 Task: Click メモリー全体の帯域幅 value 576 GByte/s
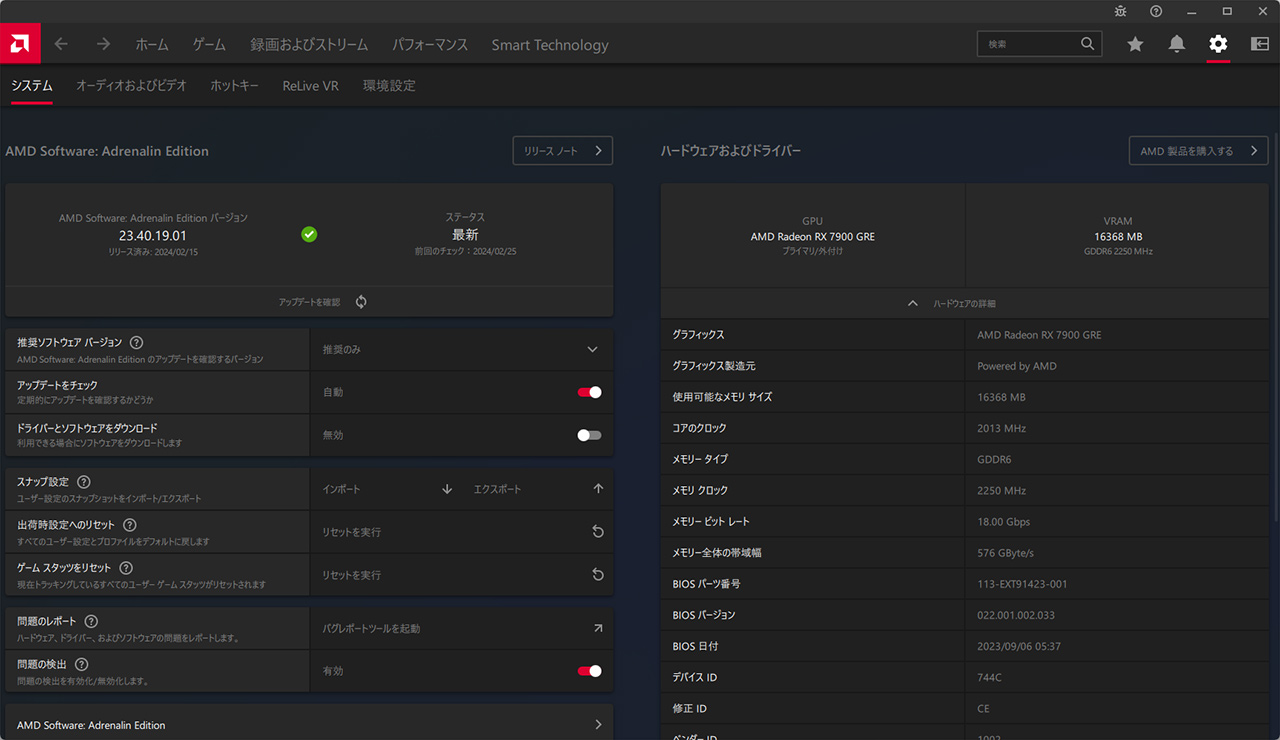(1005, 553)
